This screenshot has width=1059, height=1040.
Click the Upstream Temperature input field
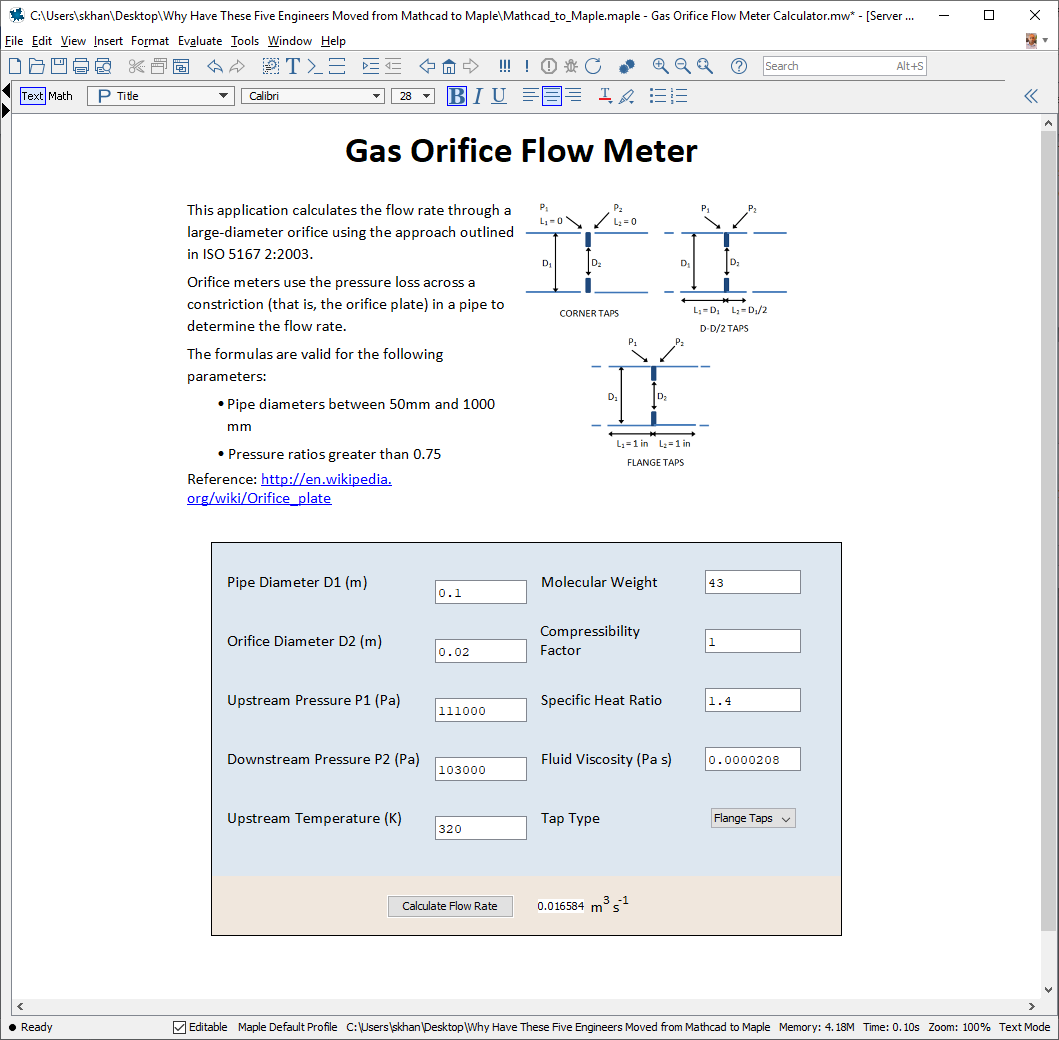[x=480, y=828]
